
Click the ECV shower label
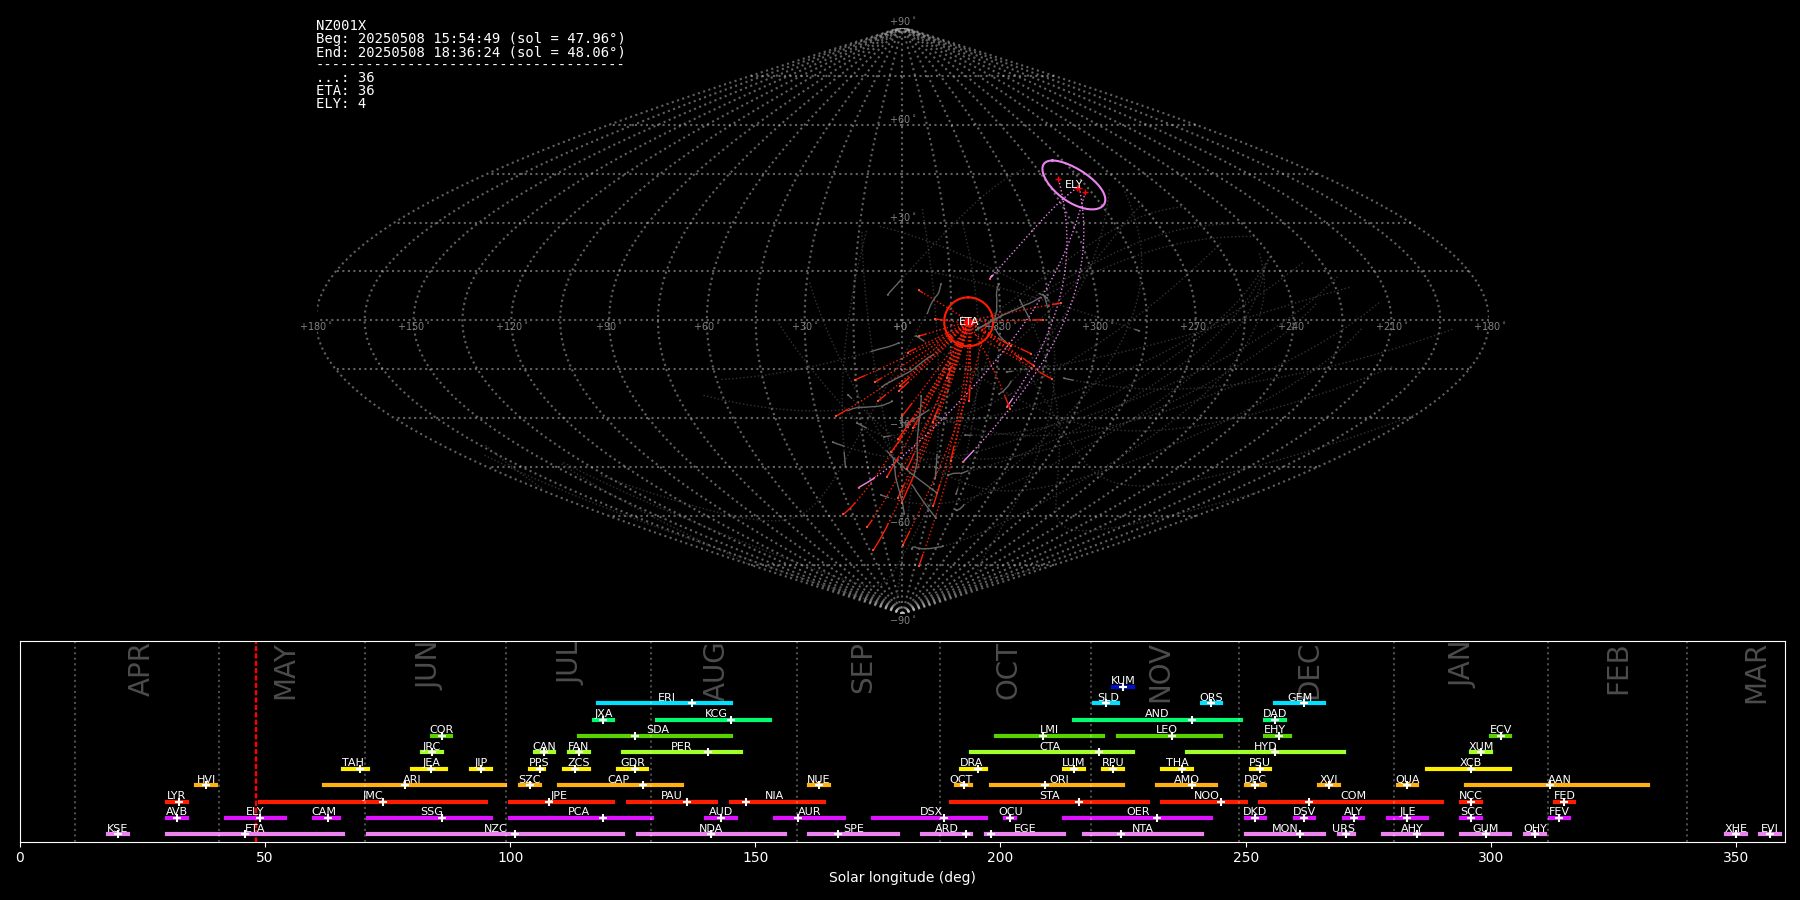point(1501,730)
